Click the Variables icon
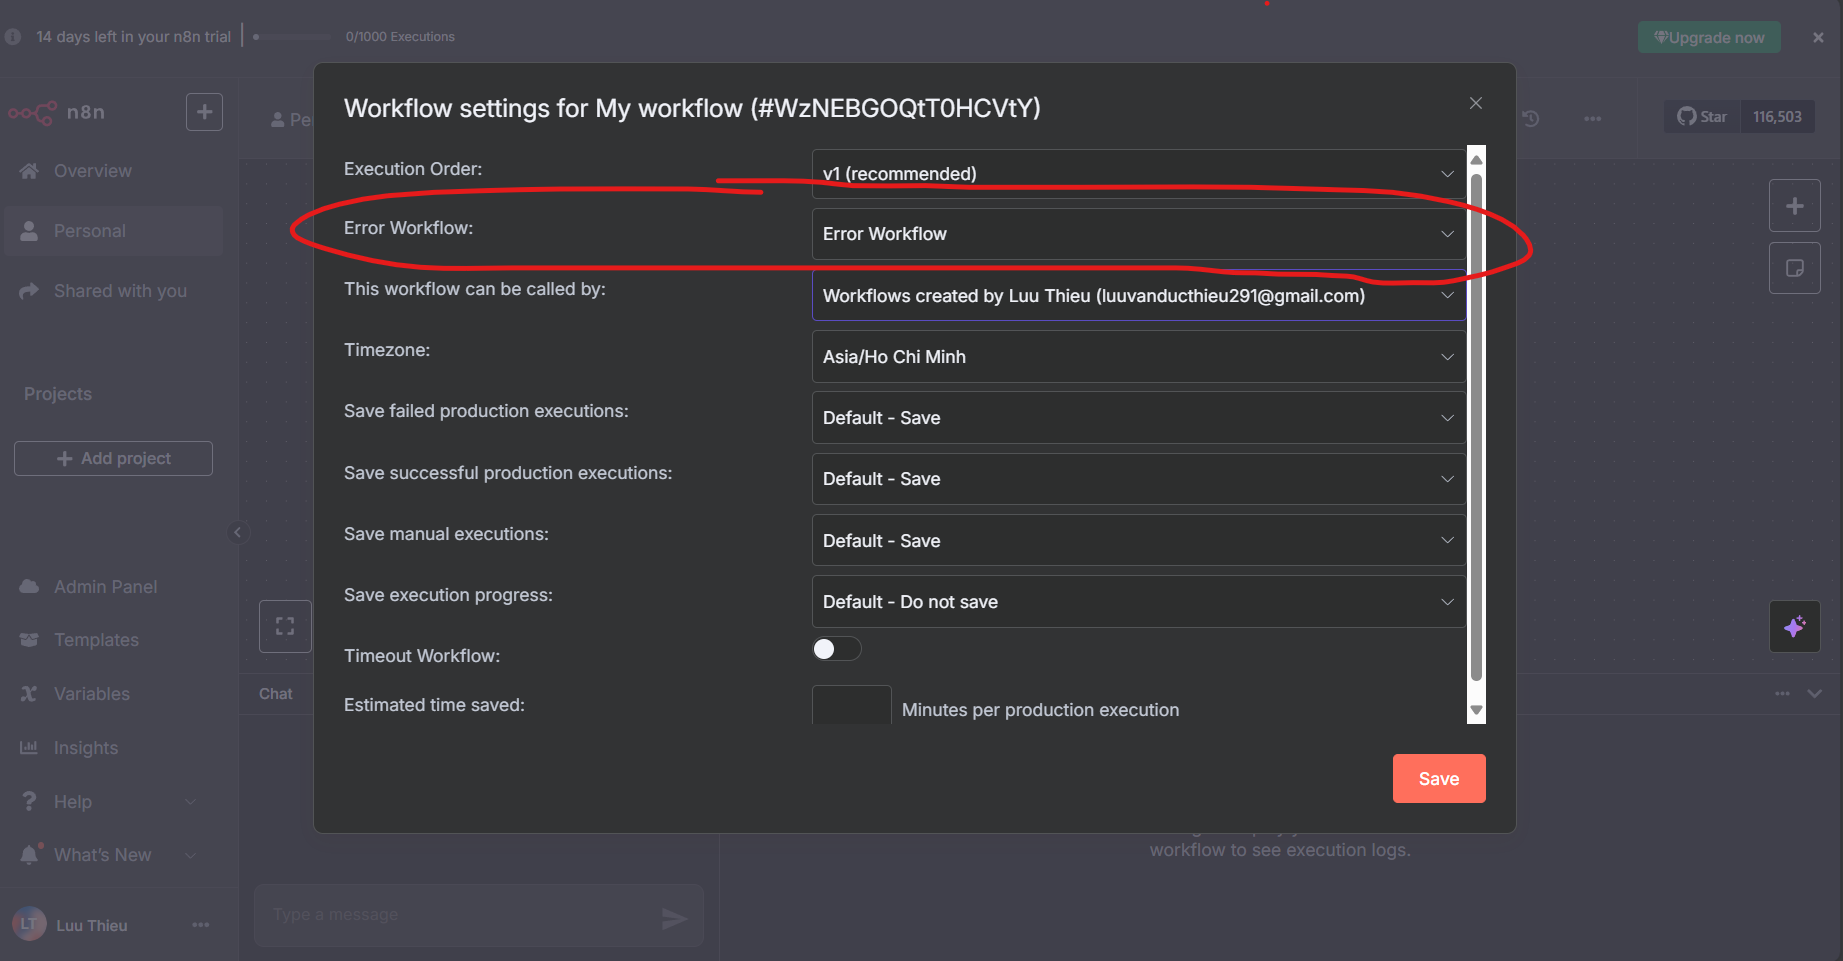This screenshot has width=1843, height=961. point(29,694)
